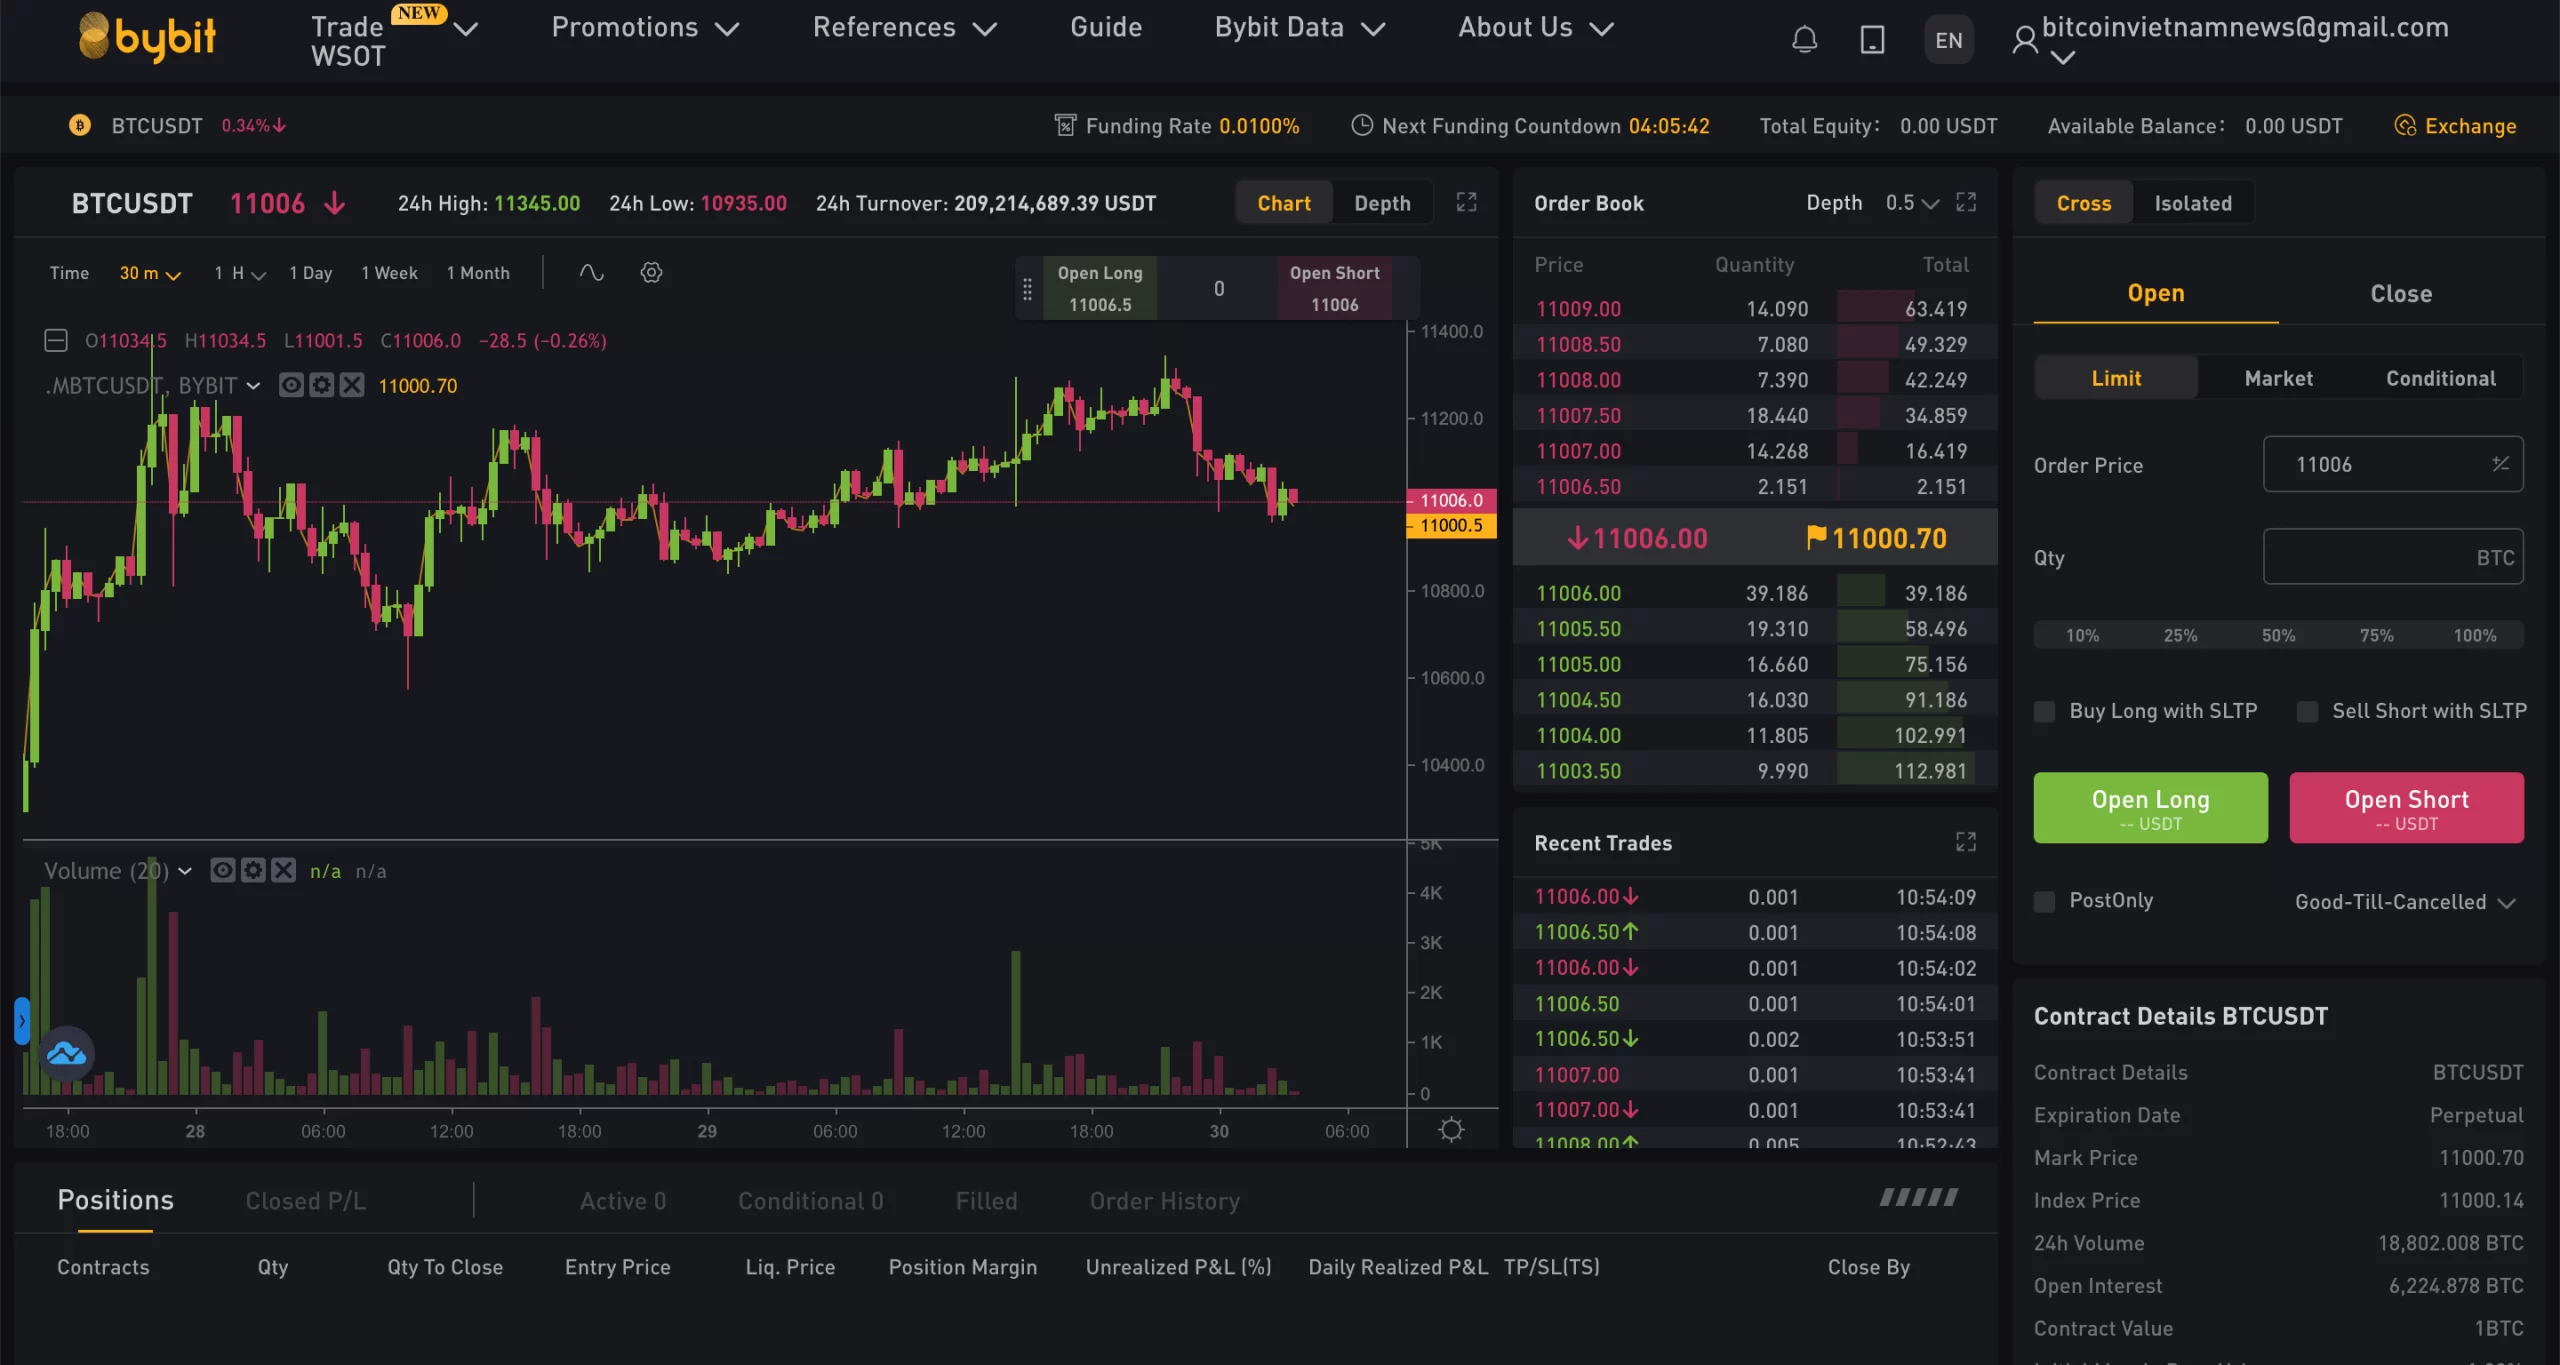The width and height of the screenshot is (2560, 1365).
Task: Select the 1 Week timeframe
Action: coord(389,273)
